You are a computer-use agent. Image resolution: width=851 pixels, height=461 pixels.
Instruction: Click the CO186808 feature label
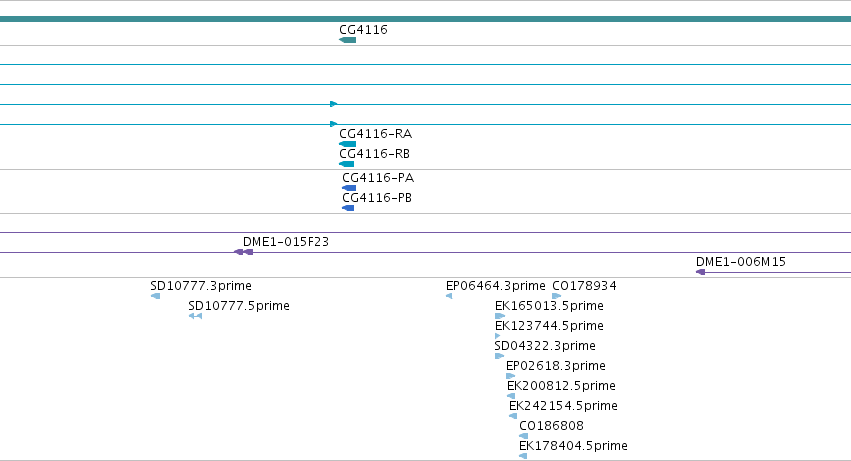pos(551,426)
